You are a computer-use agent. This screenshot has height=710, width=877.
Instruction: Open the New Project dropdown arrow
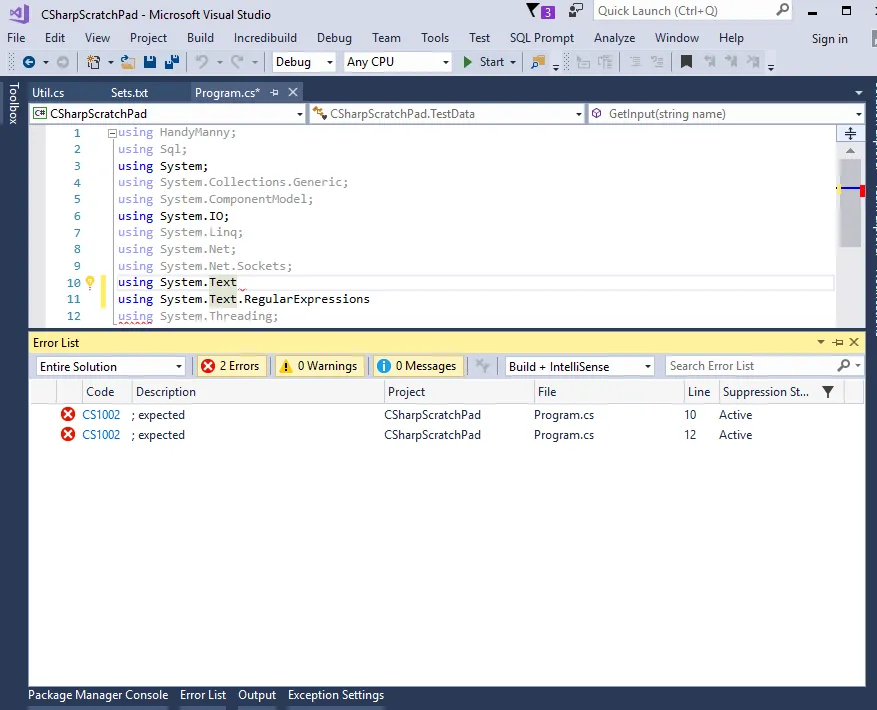[x=110, y=62]
